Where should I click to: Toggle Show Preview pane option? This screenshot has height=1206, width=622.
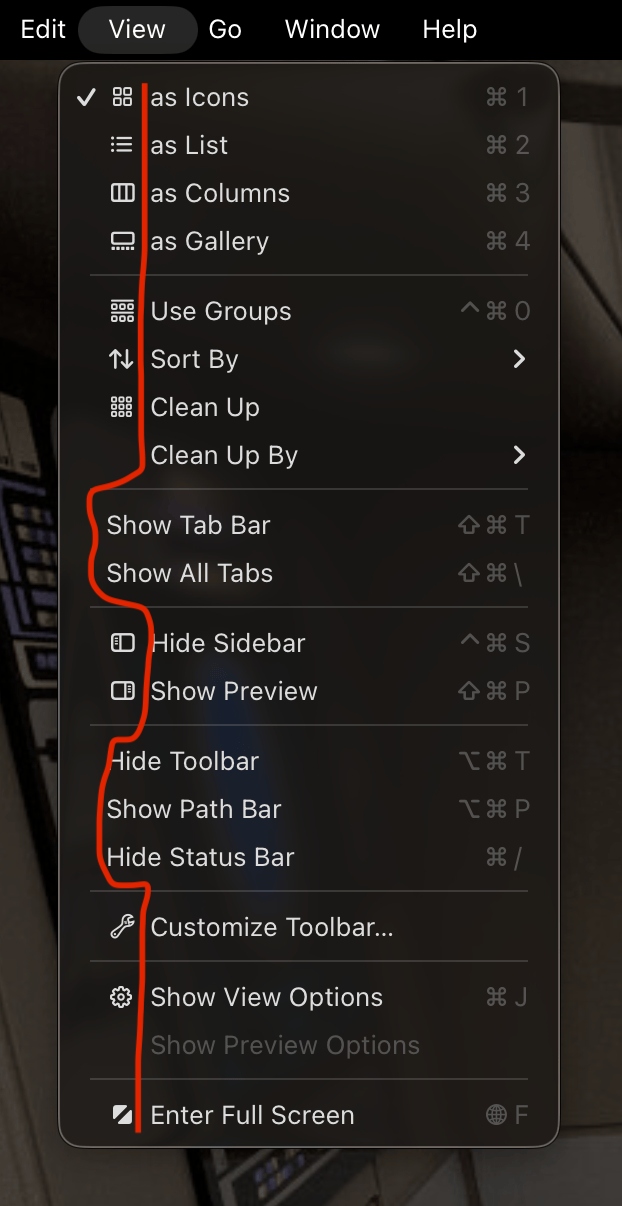point(234,691)
